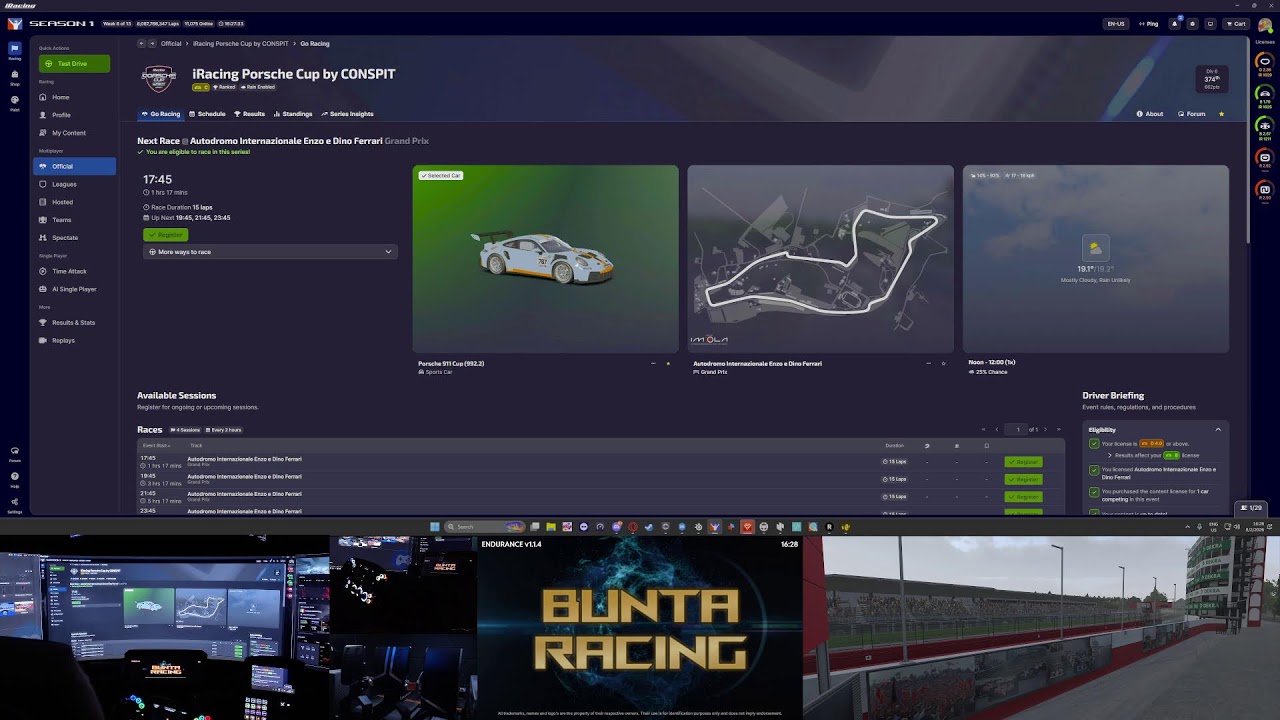The image size is (1280, 720).
Task: Click the iRacing helmet logo
Action: click(14, 23)
